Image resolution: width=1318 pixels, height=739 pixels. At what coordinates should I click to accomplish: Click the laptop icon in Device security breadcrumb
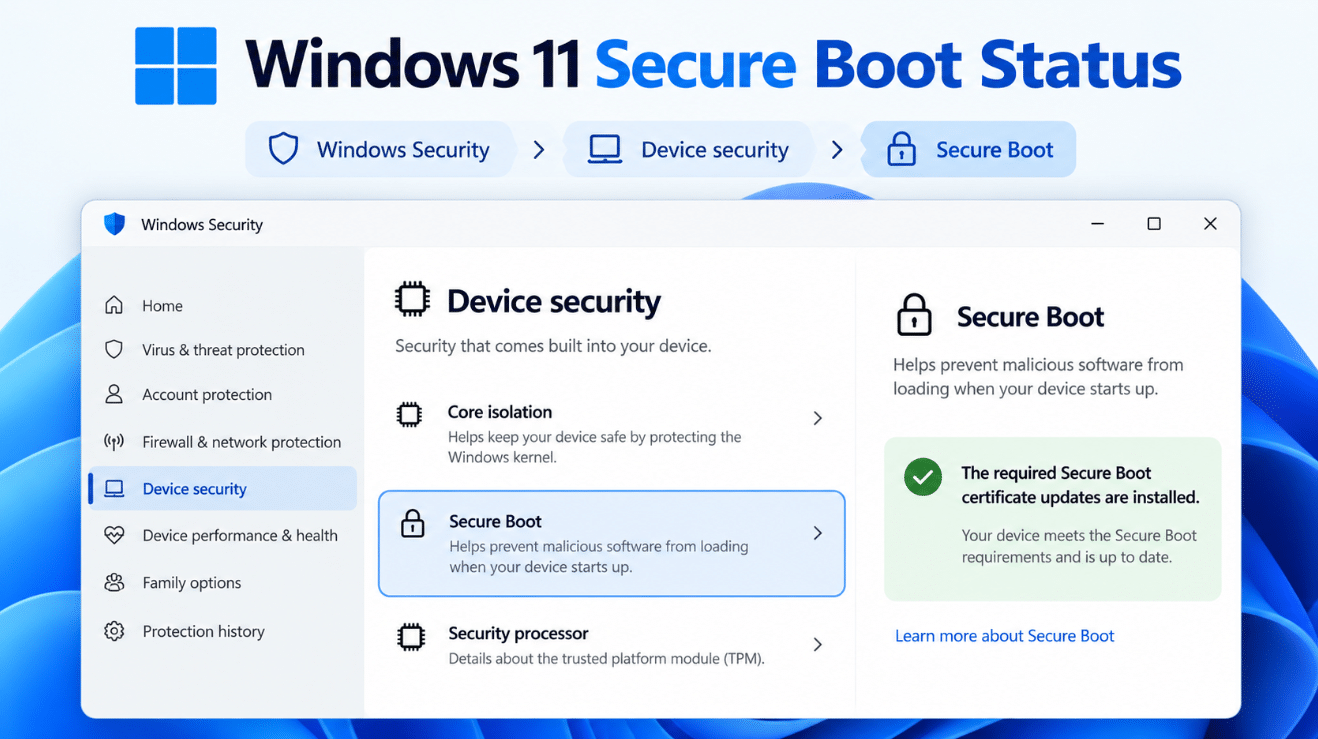[x=605, y=150]
